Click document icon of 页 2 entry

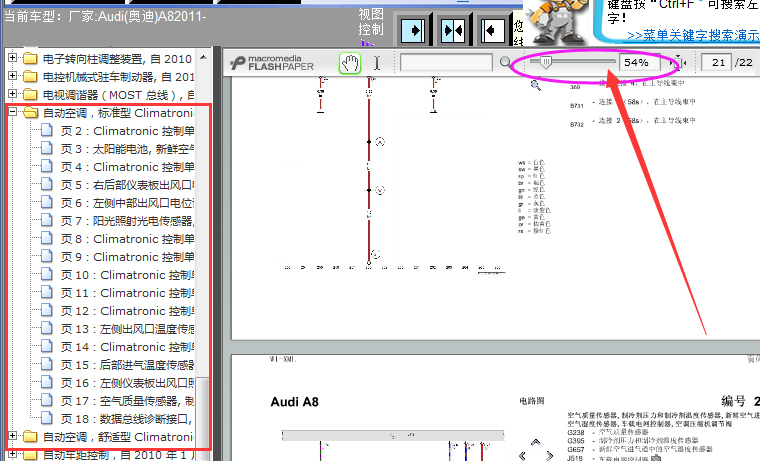pos(47,130)
